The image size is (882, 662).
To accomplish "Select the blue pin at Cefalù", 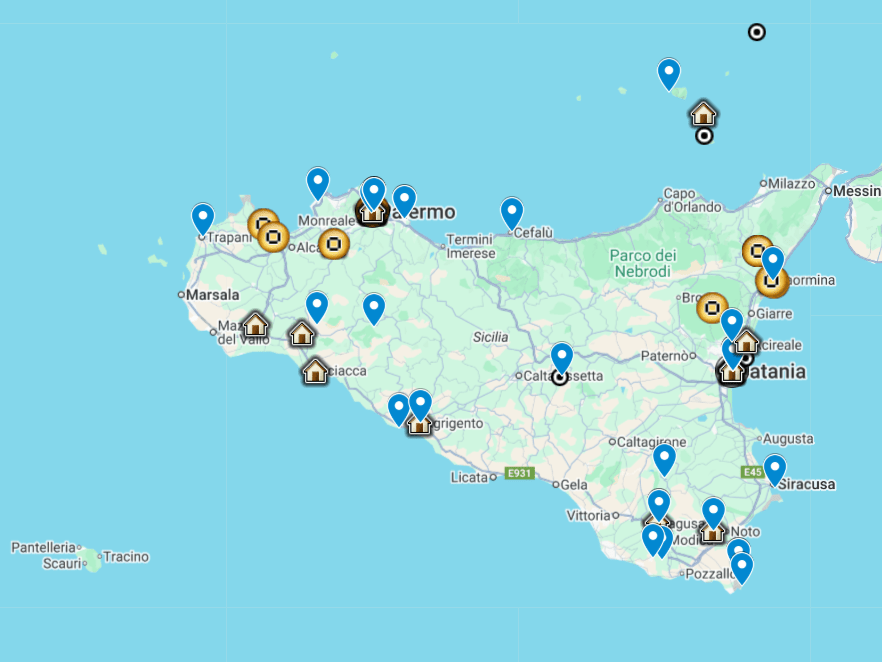I will pyautogui.click(x=512, y=212).
